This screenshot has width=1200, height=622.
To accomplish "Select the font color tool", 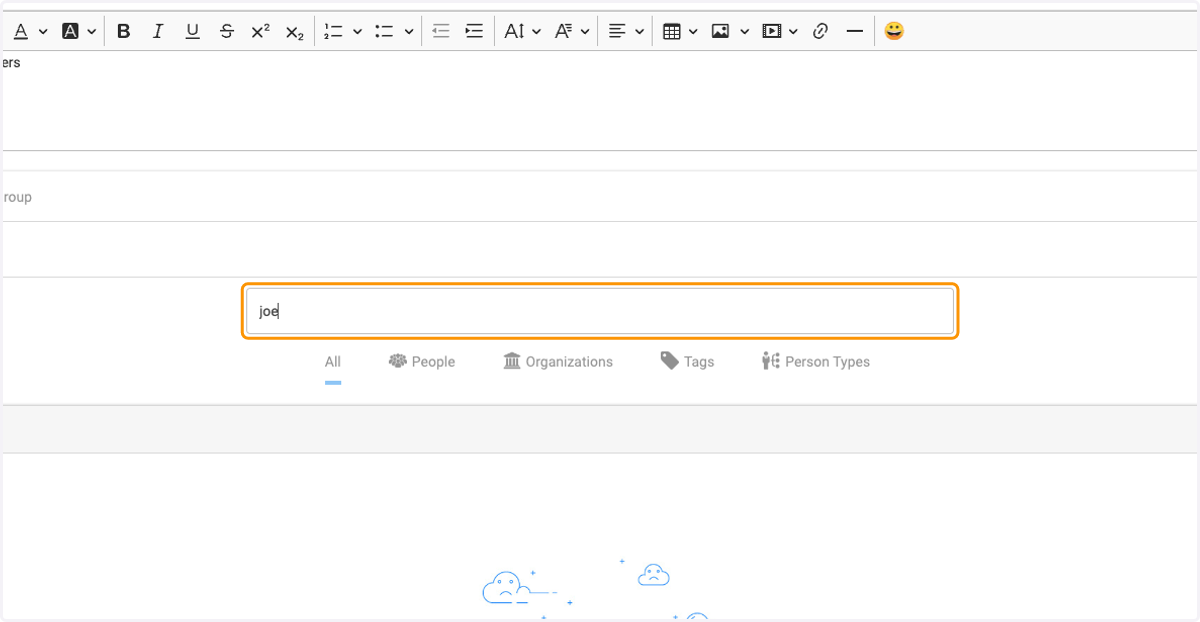I will [x=20, y=31].
